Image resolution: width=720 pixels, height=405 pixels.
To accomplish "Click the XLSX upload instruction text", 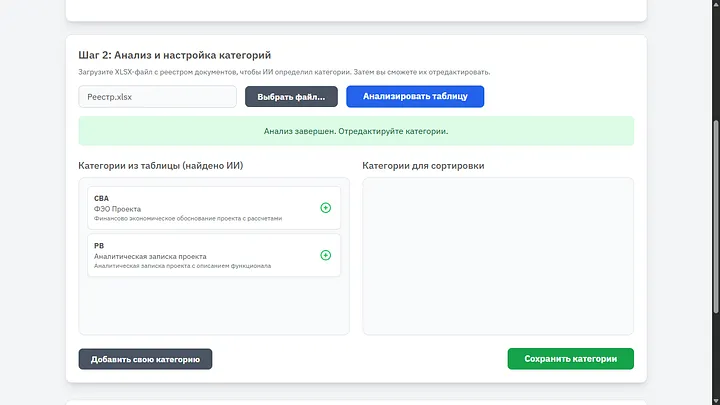I will coord(284,72).
